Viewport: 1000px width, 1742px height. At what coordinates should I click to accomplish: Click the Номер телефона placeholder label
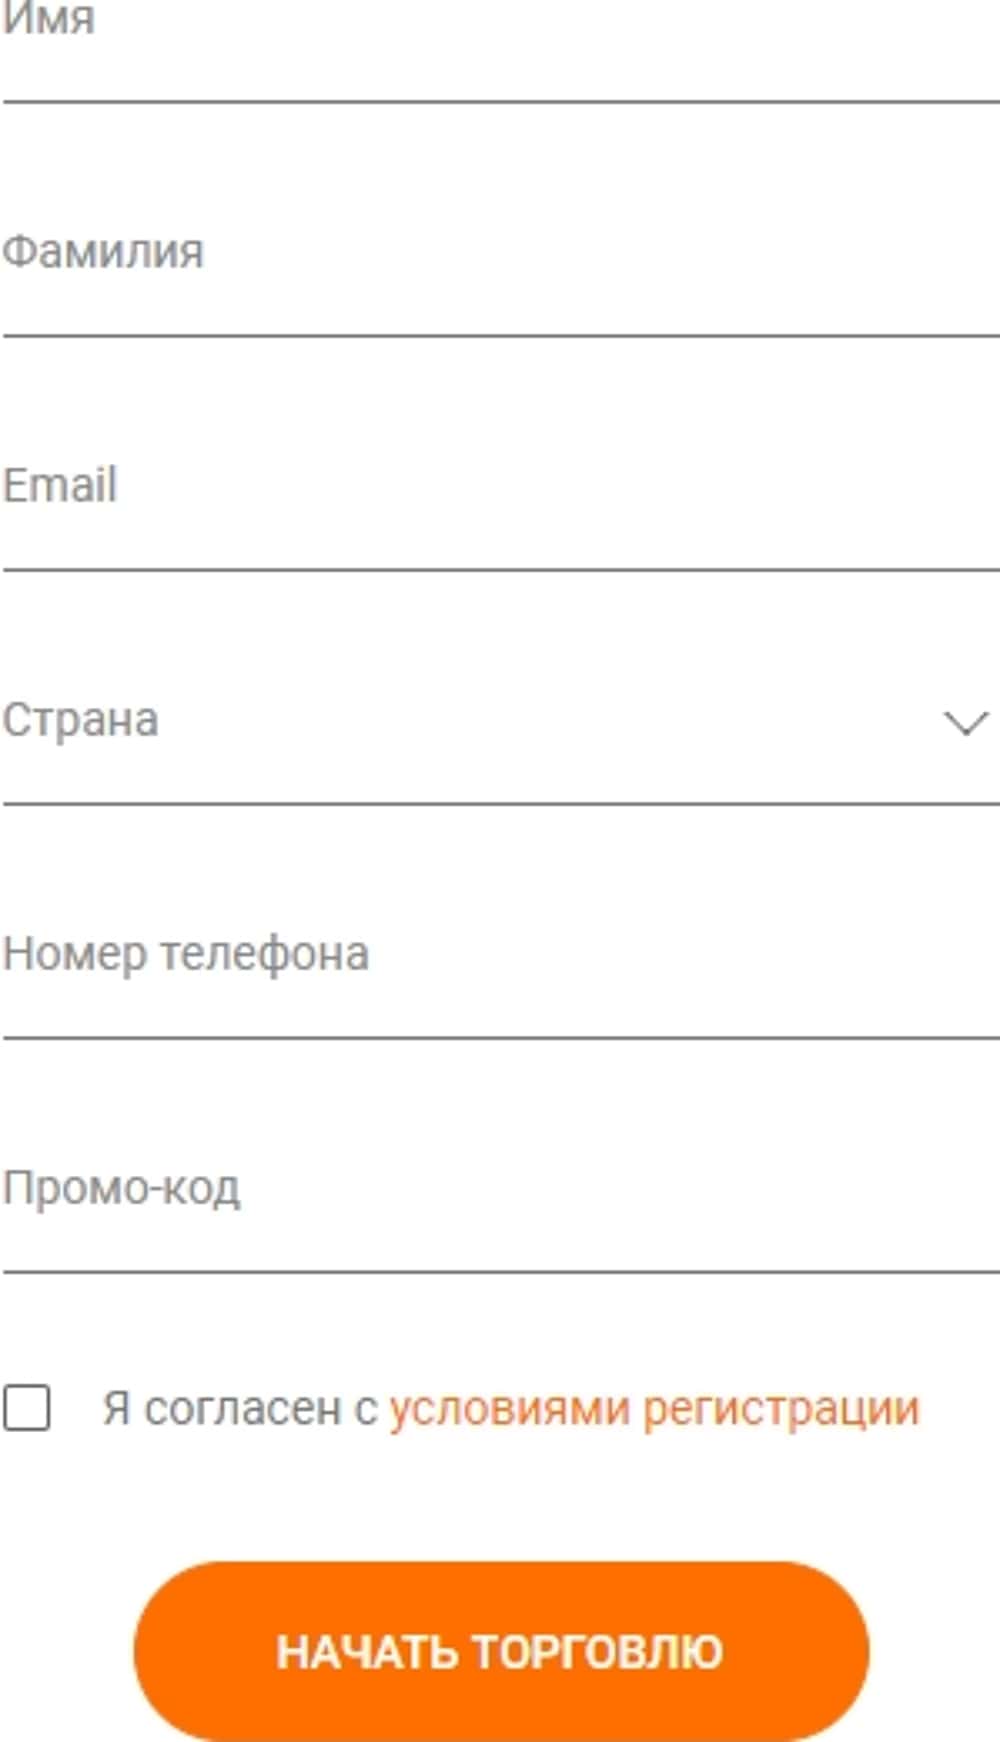click(x=186, y=955)
